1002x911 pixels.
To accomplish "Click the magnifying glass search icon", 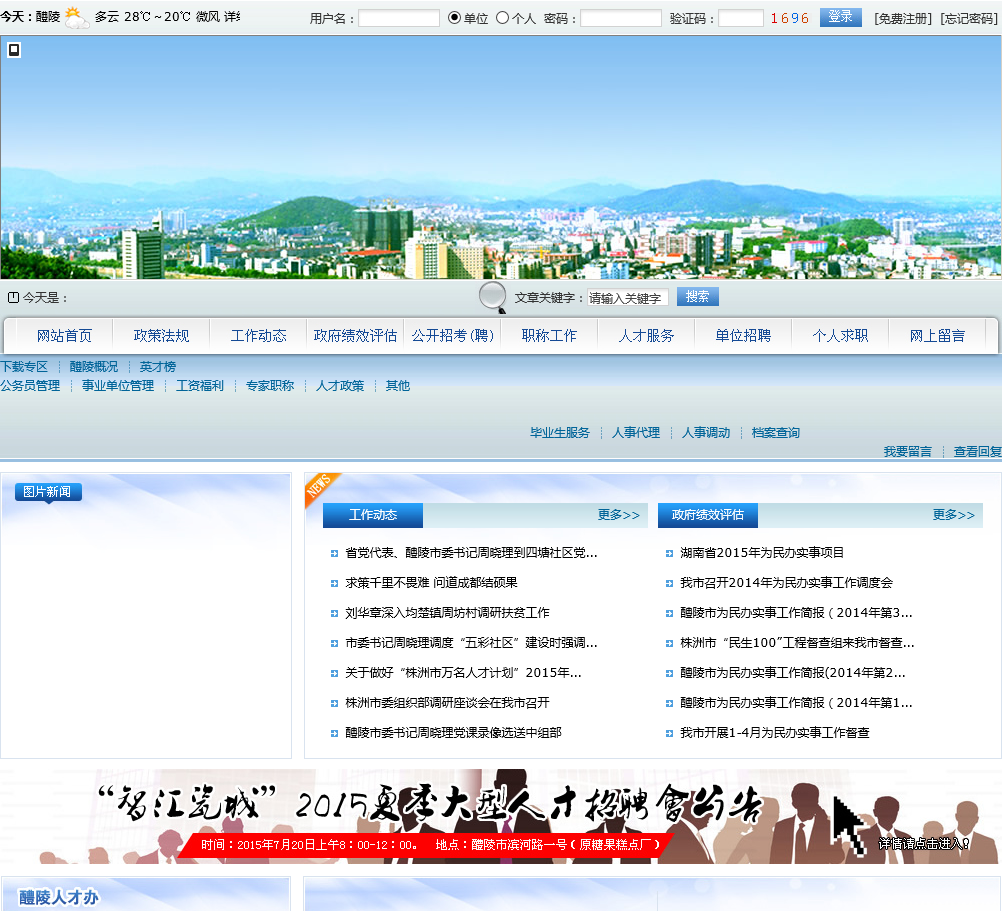I will coord(493,297).
